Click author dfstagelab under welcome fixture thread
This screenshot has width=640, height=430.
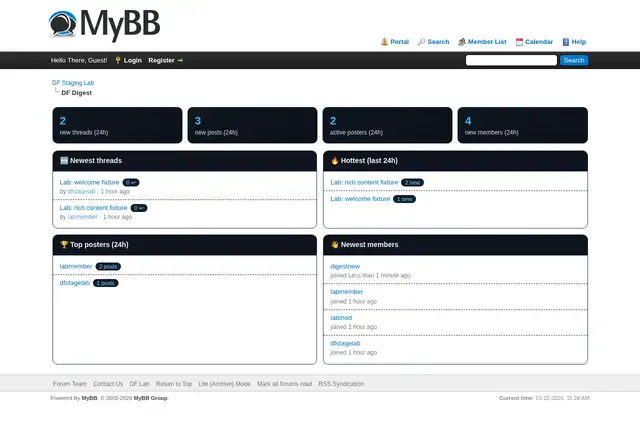82,191
